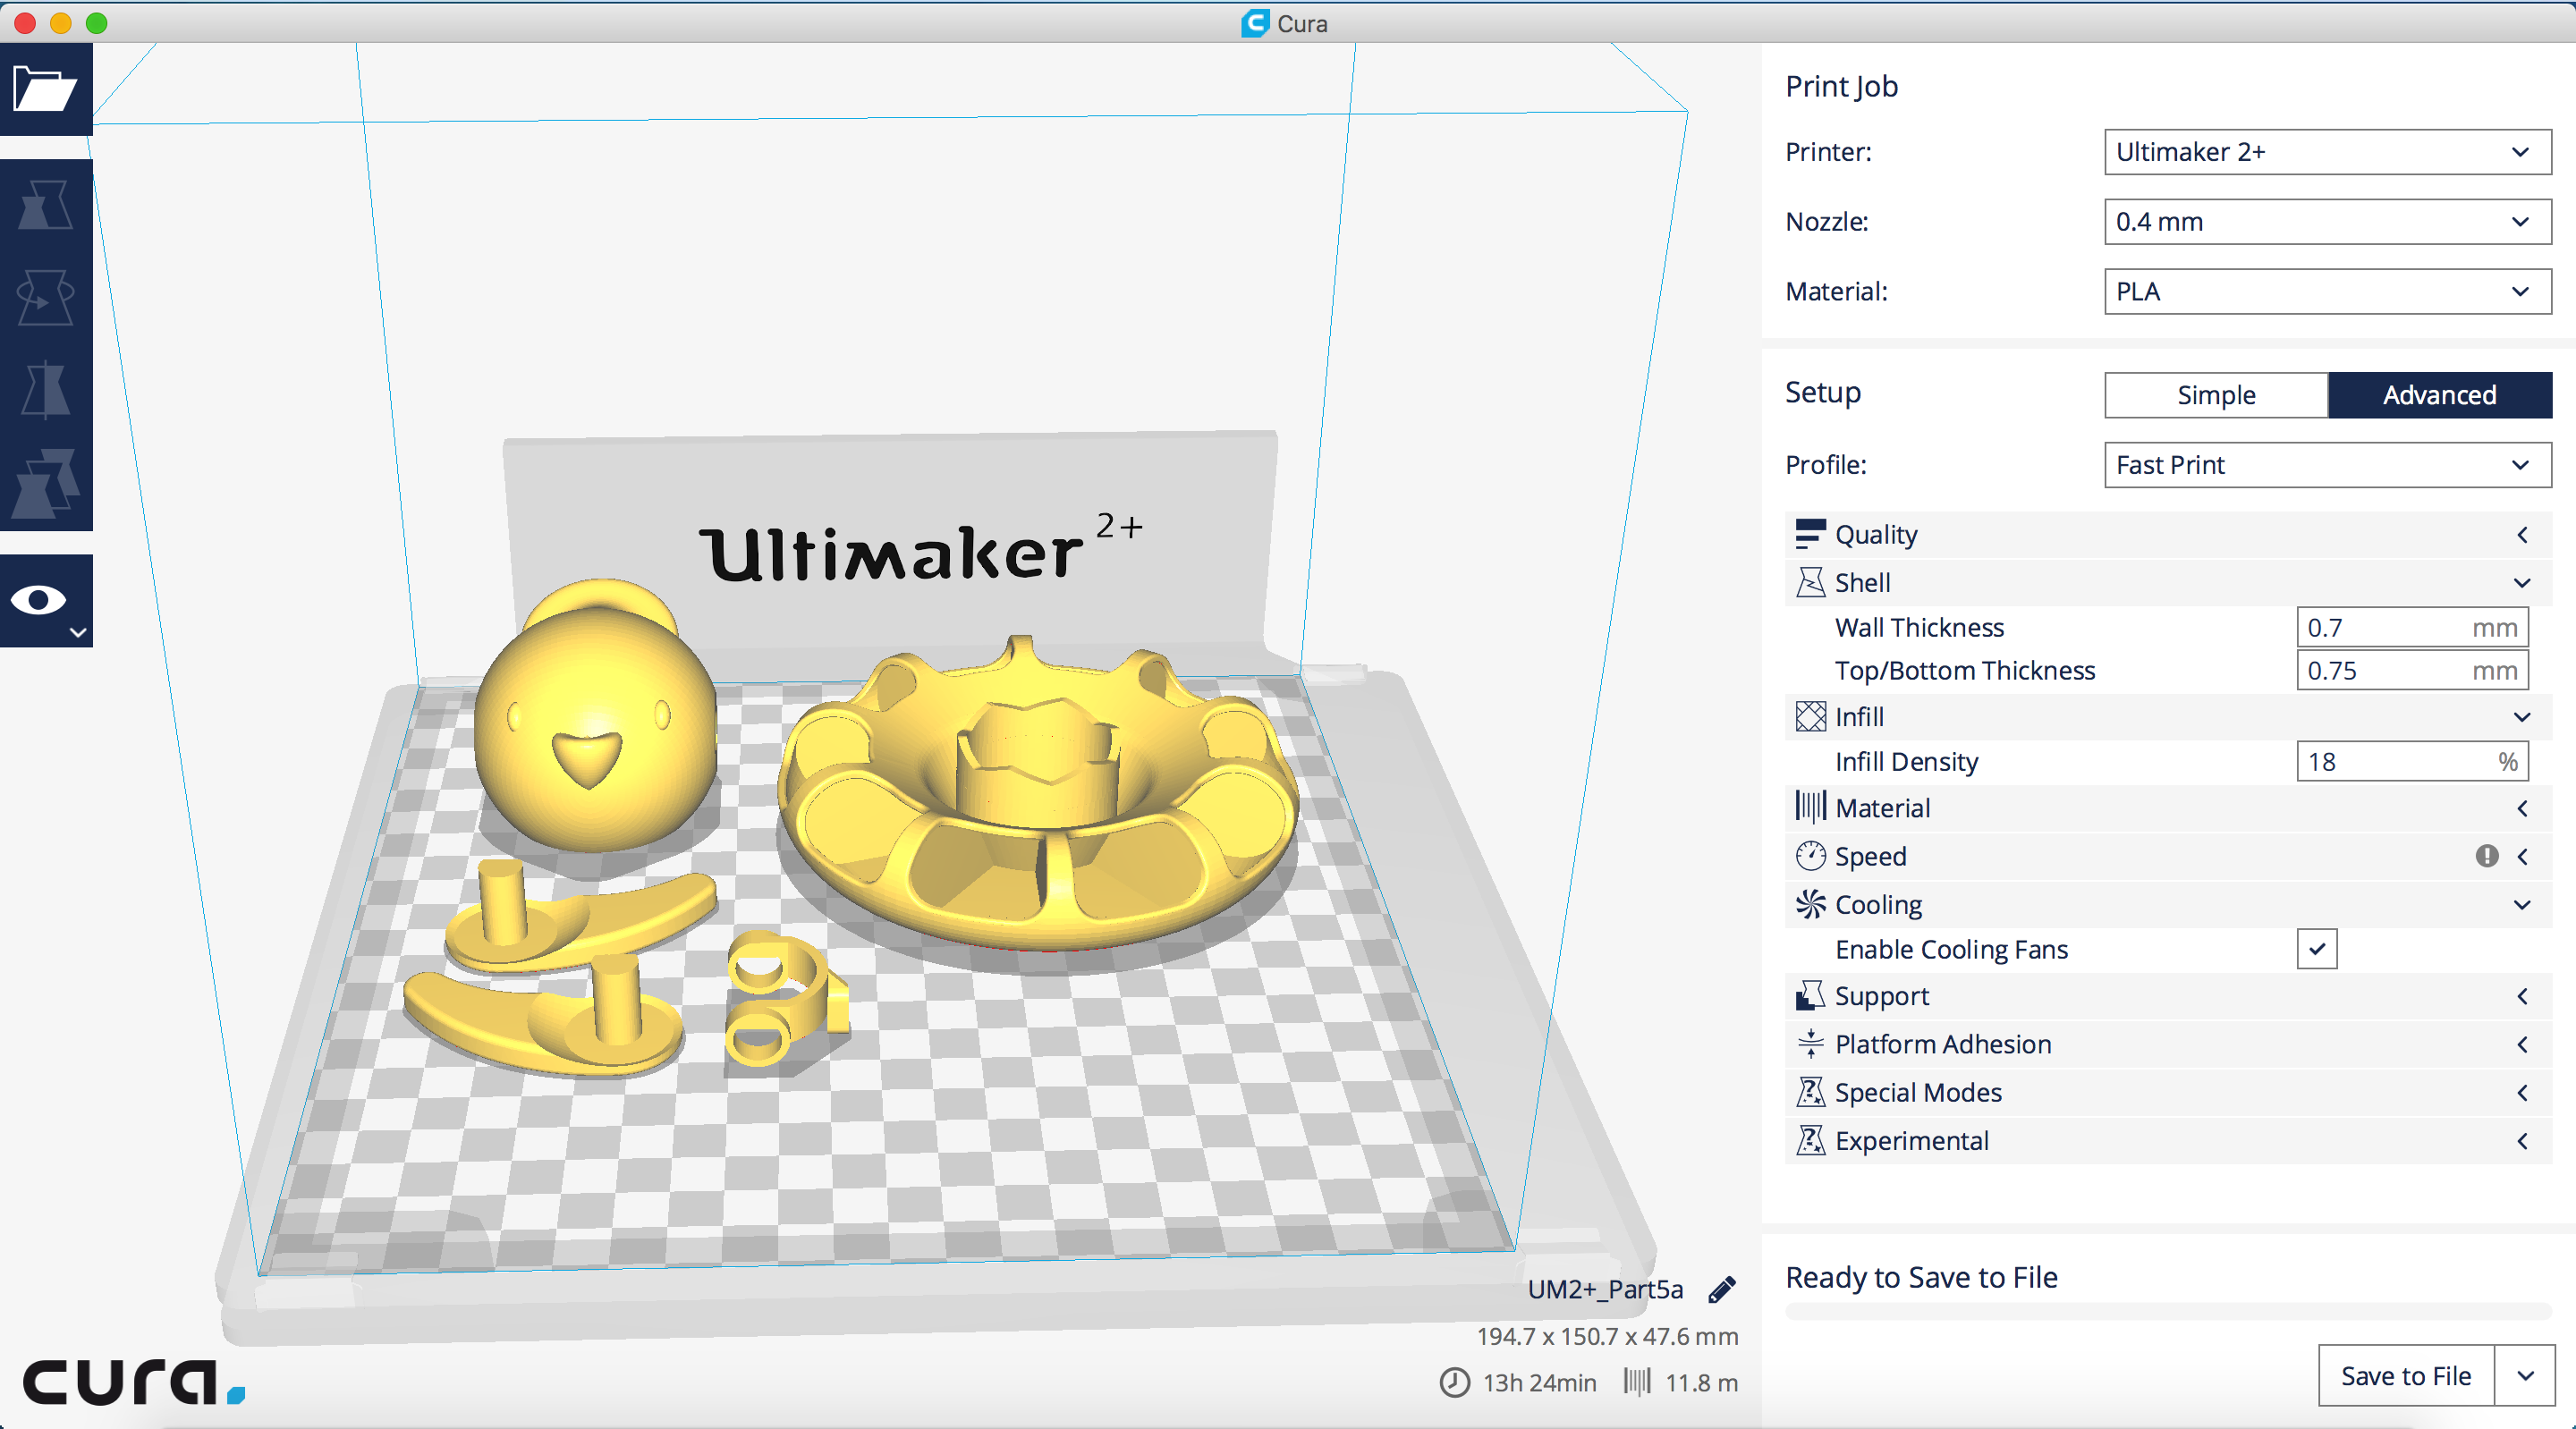Open the View Mode eye icon
Image resolution: width=2576 pixels, height=1429 pixels.
40,600
